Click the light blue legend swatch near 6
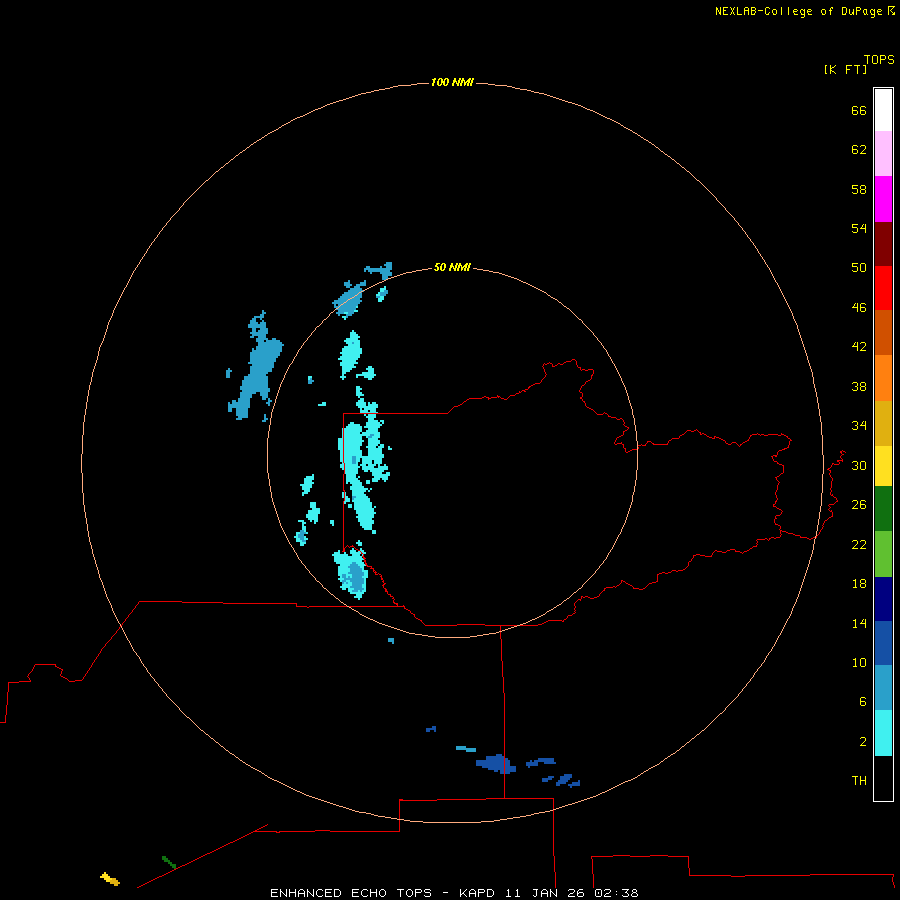The width and height of the screenshot is (900, 900). [x=883, y=688]
